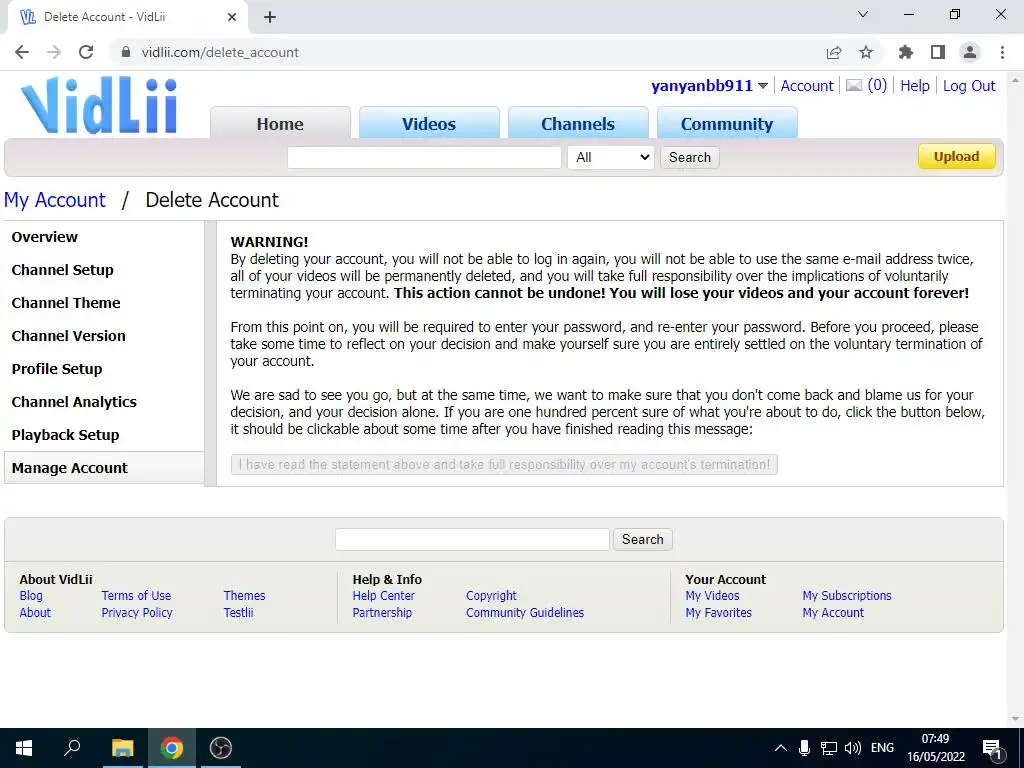Screen dimensions: 1024x768
Task: Switch to the Home tab
Action: click(x=280, y=123)
